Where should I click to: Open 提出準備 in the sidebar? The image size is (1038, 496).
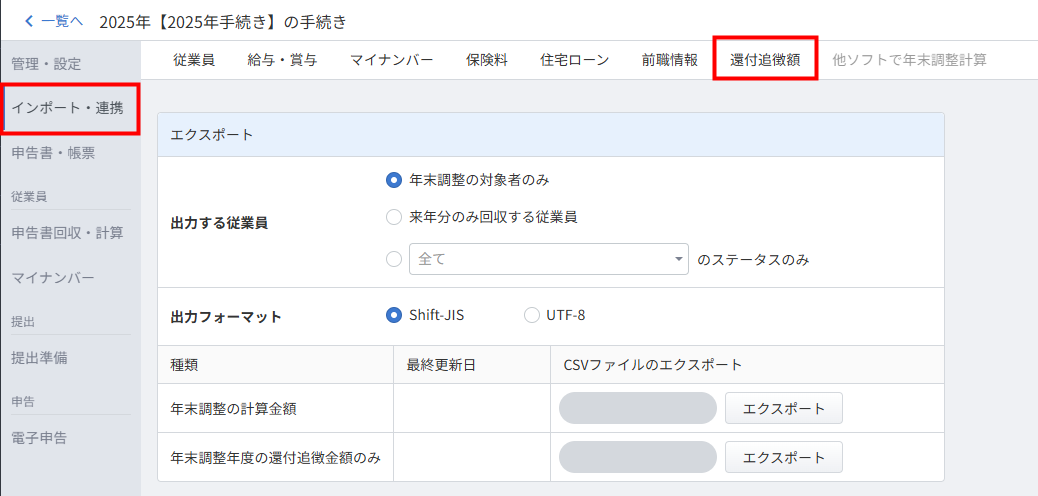pos(39,357)
